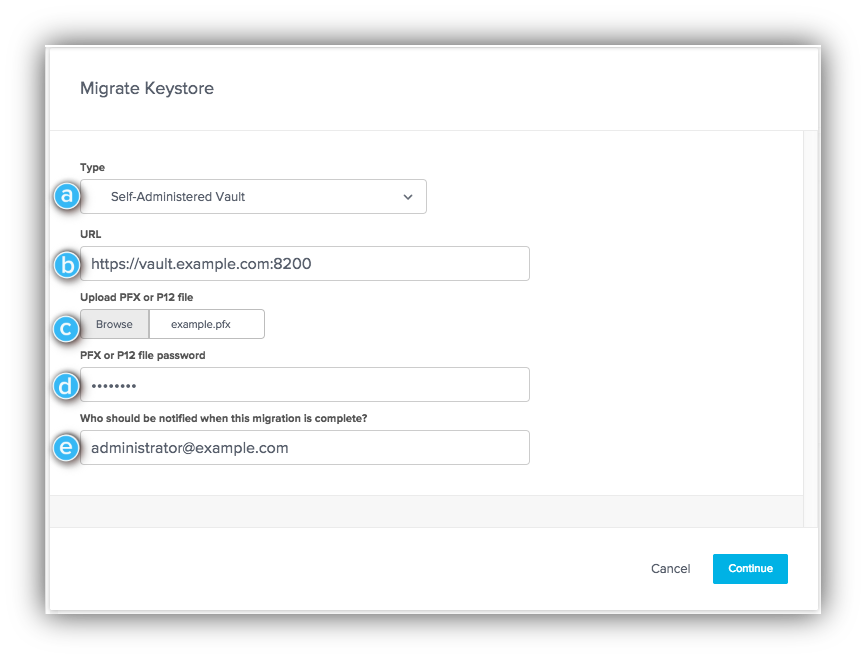The width and height of the screenshot is (866, 659).
Task: Click 'Who should be notified' label text
Action: pos(223,418)
